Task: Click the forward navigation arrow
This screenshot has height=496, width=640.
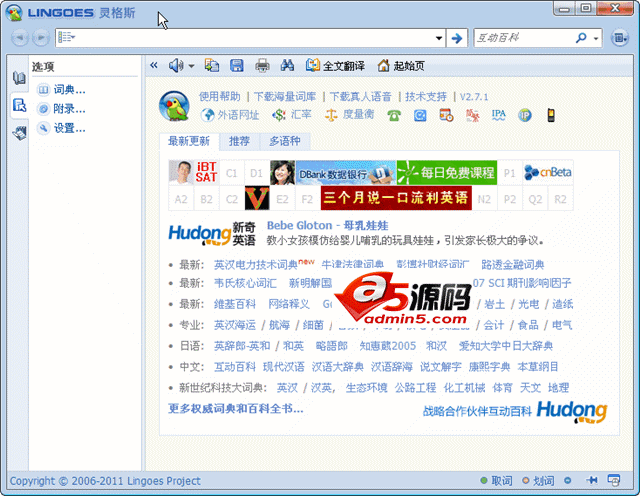Action: (41, 38)
